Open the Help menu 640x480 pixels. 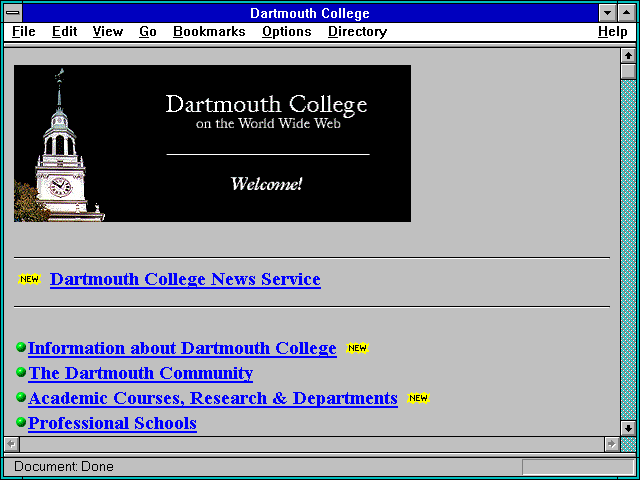pos(613,32)
